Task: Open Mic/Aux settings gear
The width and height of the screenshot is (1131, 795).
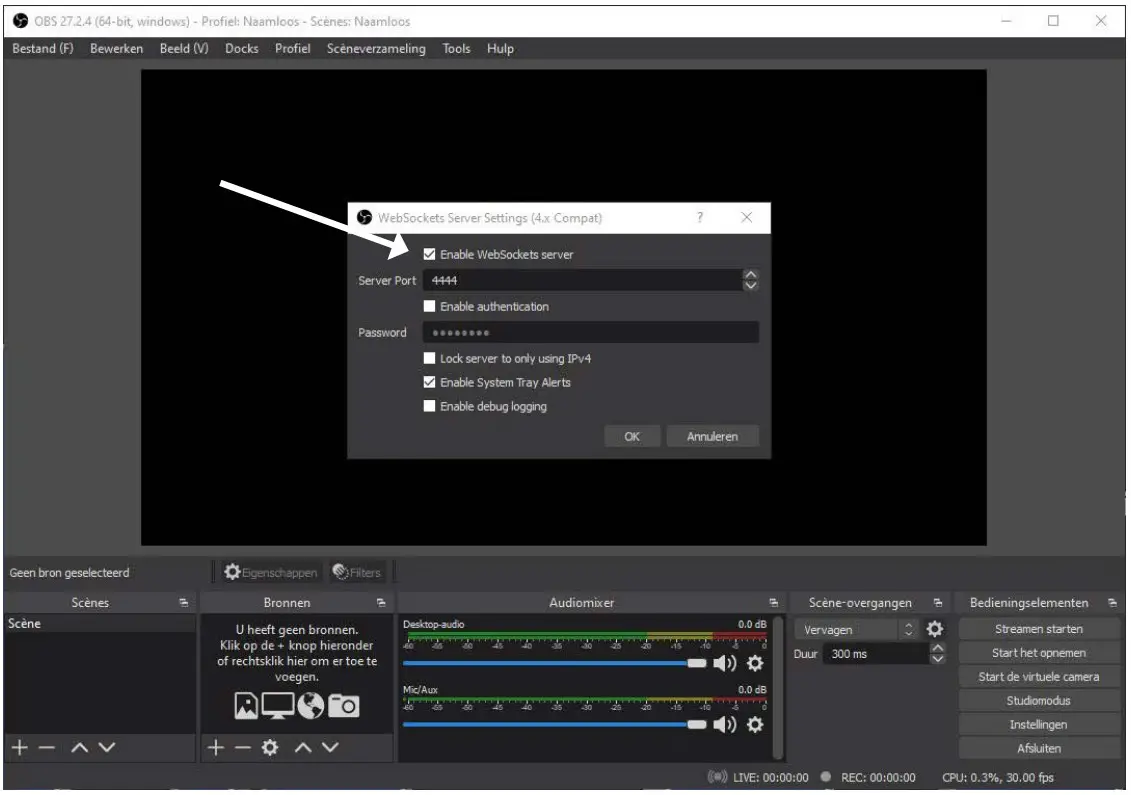Action: coord(755,724)
